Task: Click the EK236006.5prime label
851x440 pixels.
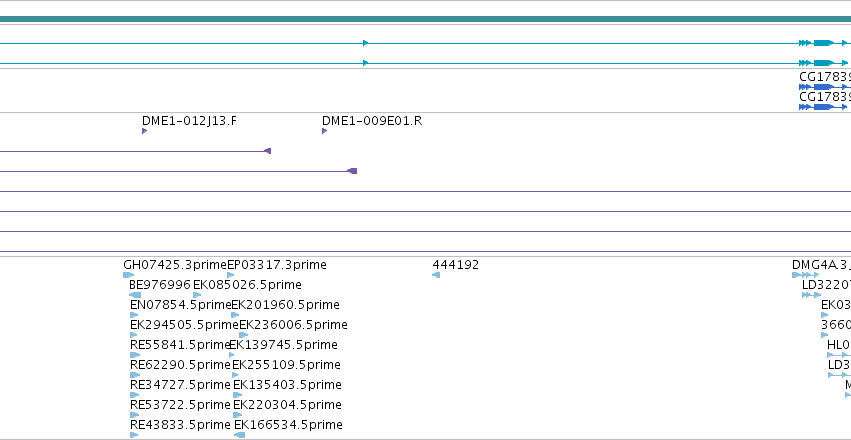Action: tap(294, 325)
